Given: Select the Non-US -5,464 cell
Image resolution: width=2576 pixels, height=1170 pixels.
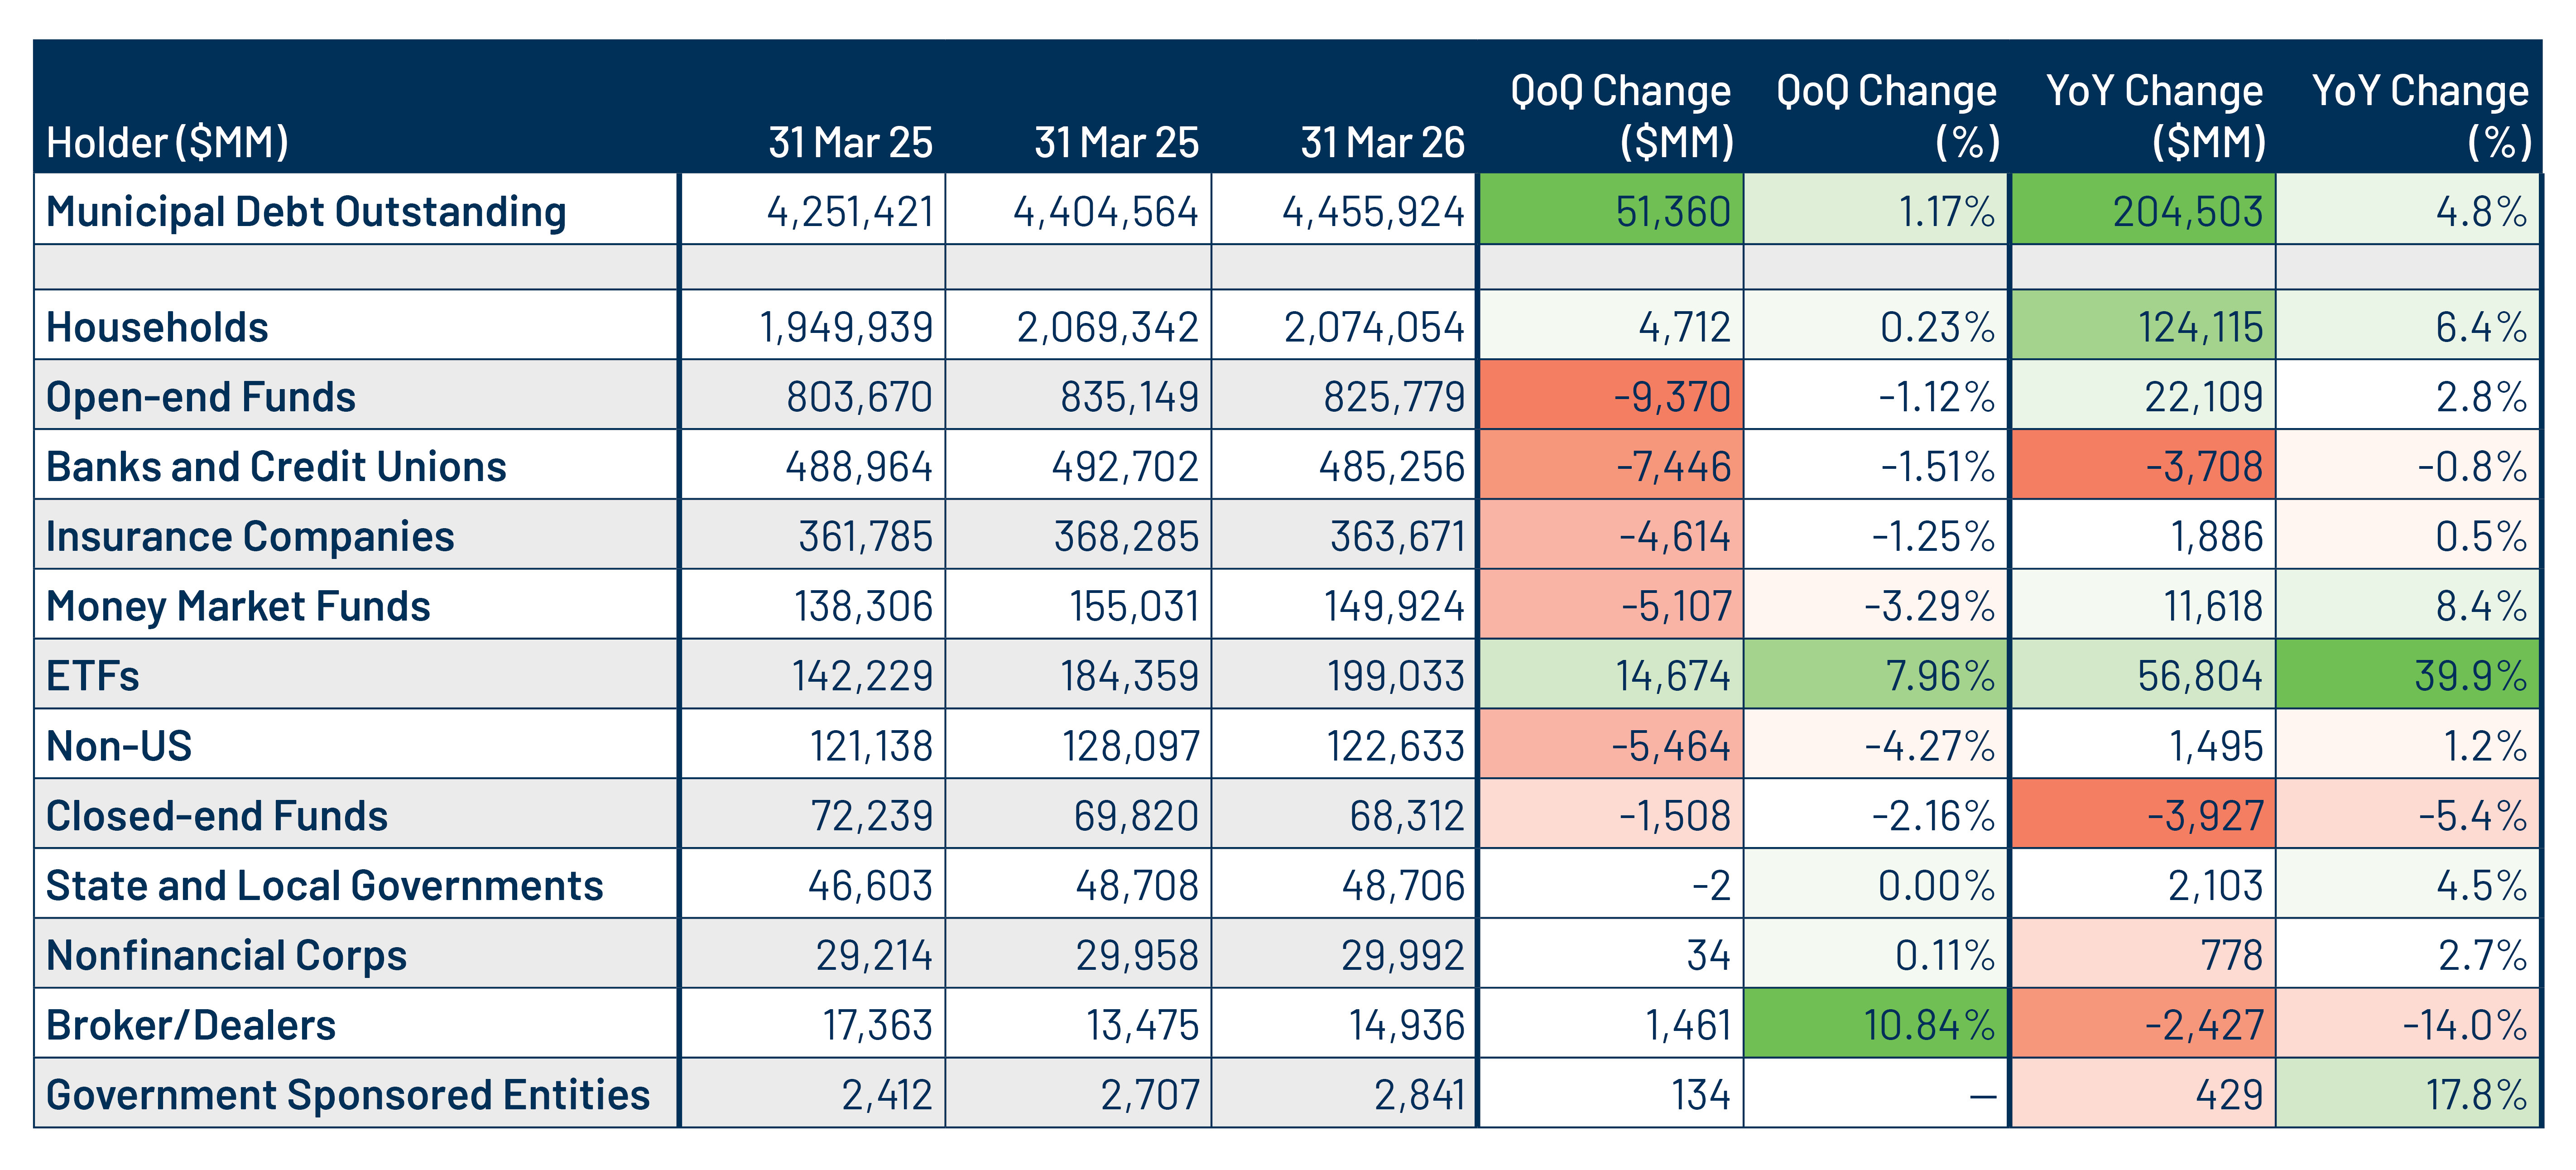Looking at the screenshot, I should [1611, 745].
